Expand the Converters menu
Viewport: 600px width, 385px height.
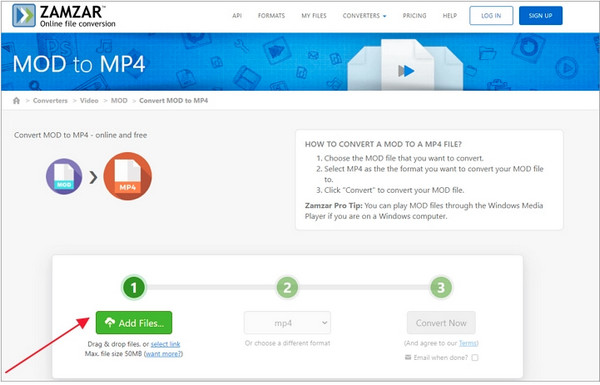(x=364, y=16)
